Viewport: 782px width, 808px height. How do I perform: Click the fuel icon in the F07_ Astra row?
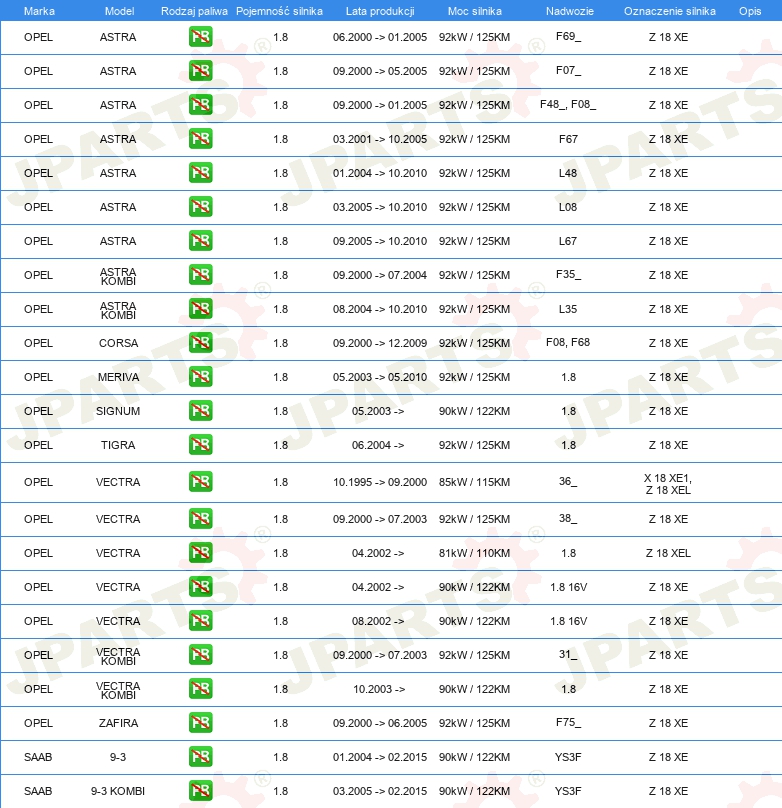coord(200,71)
